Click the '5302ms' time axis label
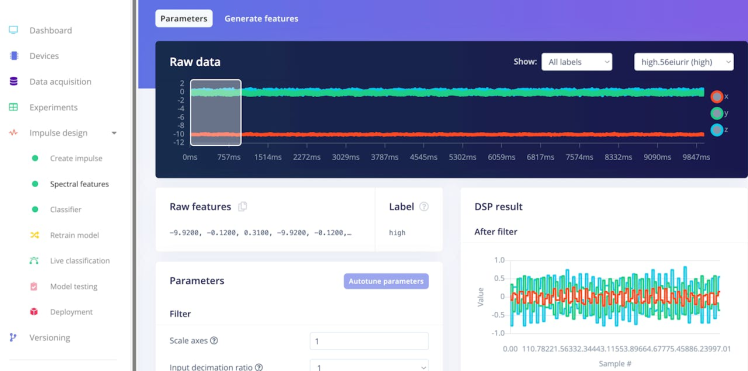This screenshot has height=371, width=748. 463,157
